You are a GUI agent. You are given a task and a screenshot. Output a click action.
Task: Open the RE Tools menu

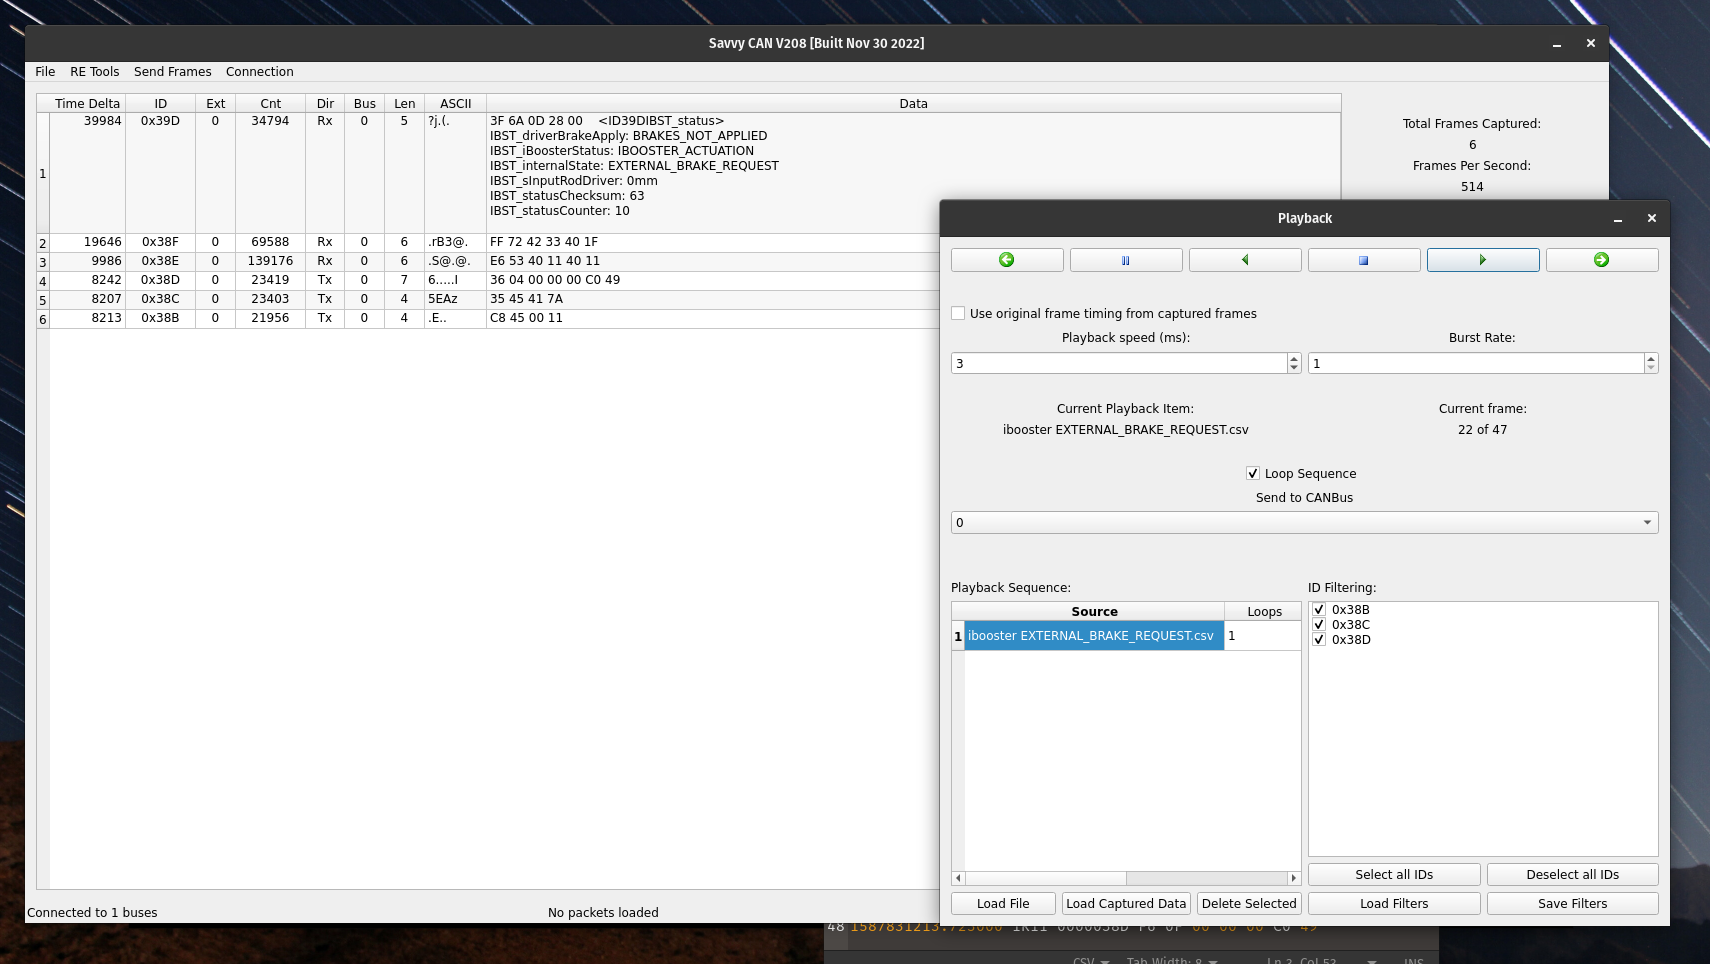click(x=94, y=72)
